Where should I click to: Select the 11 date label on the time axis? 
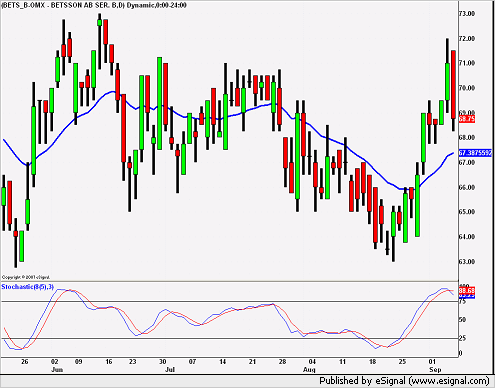click(x=342, y=362)
